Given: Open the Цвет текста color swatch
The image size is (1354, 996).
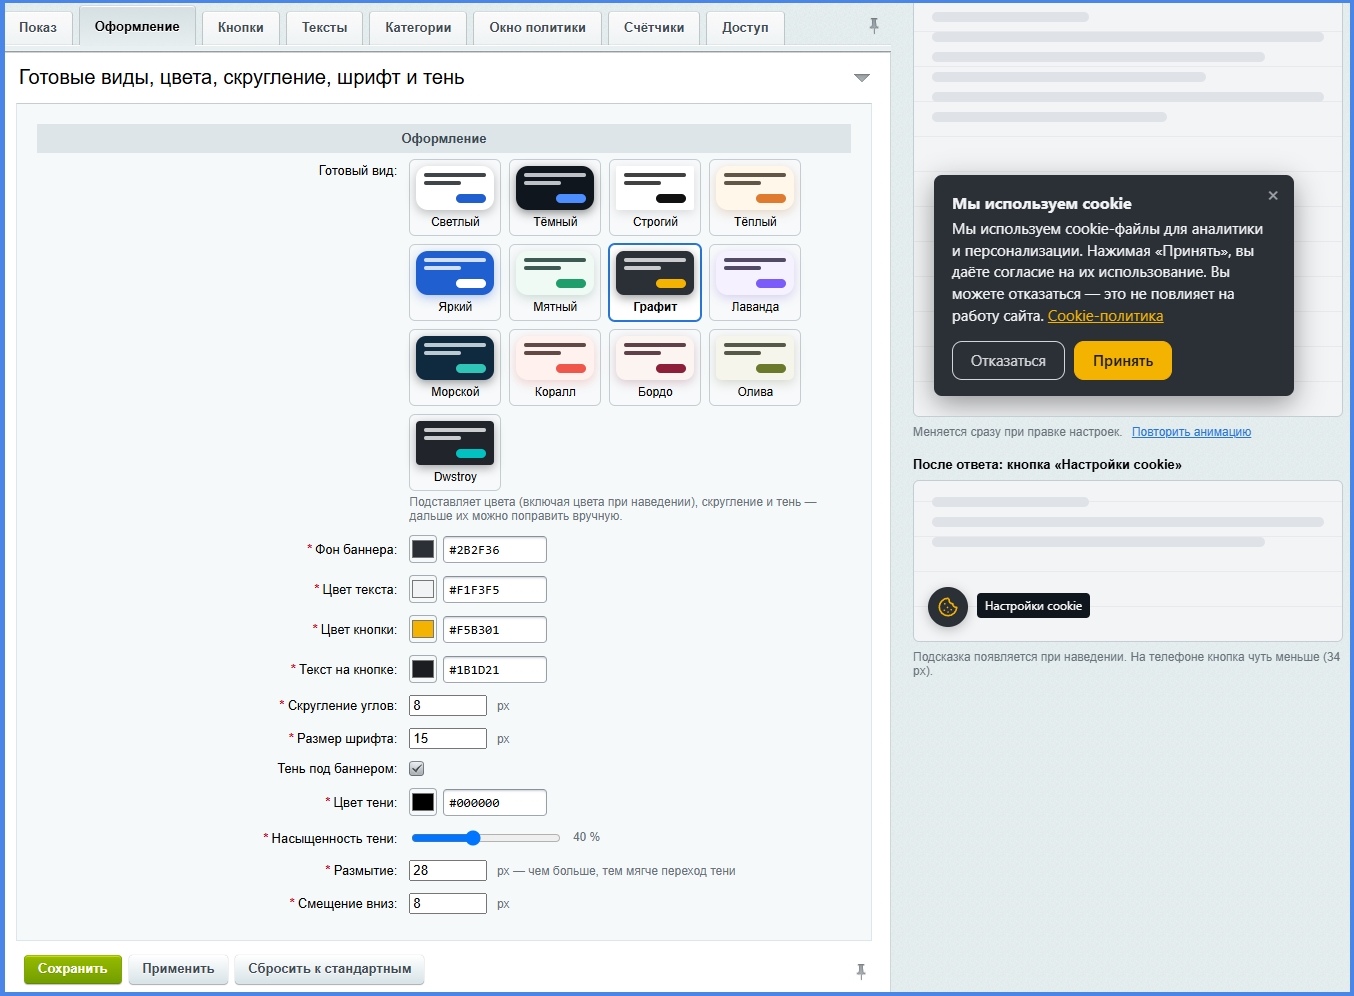Looking at the screenshot, I should click(423, 589).
